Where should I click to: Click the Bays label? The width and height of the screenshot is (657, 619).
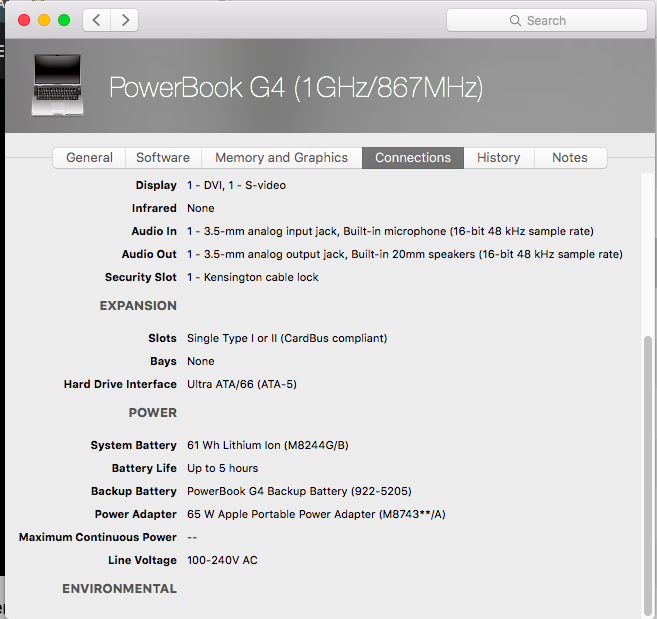(163, 361)
